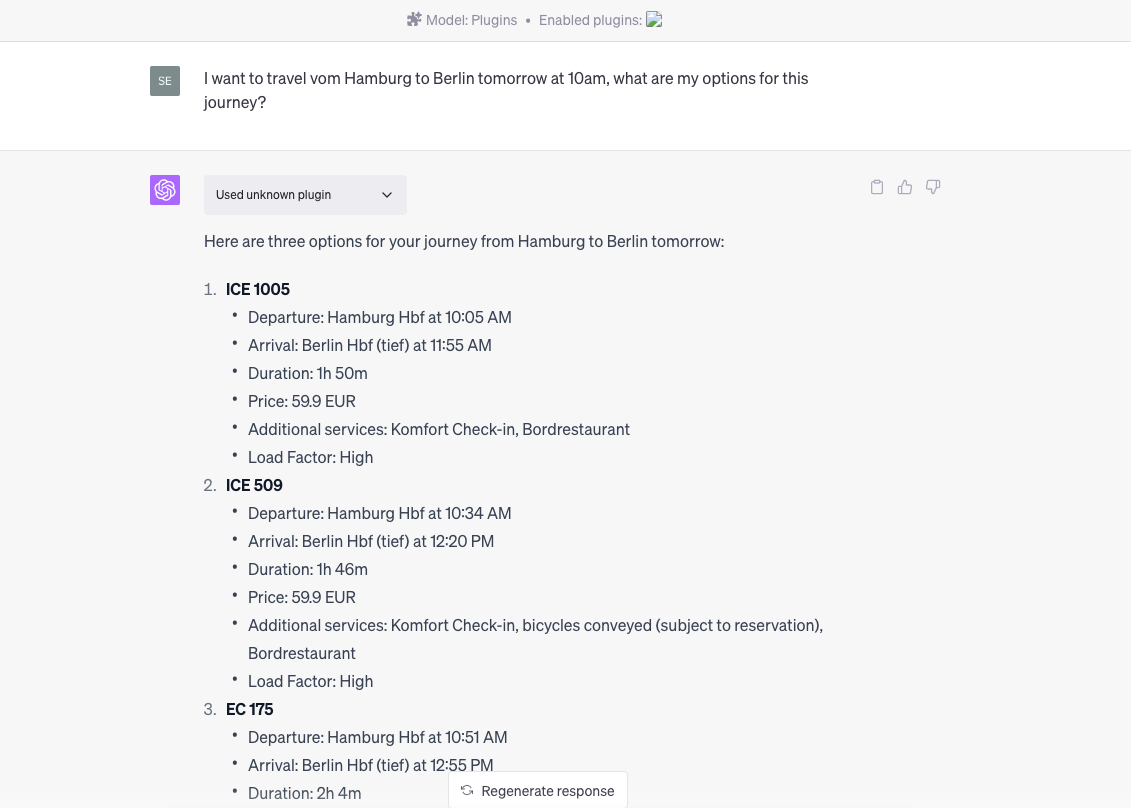Click the 'Here are three options' intro line
The width and height of the screenshot is (1131, 808).
[464, 241]
